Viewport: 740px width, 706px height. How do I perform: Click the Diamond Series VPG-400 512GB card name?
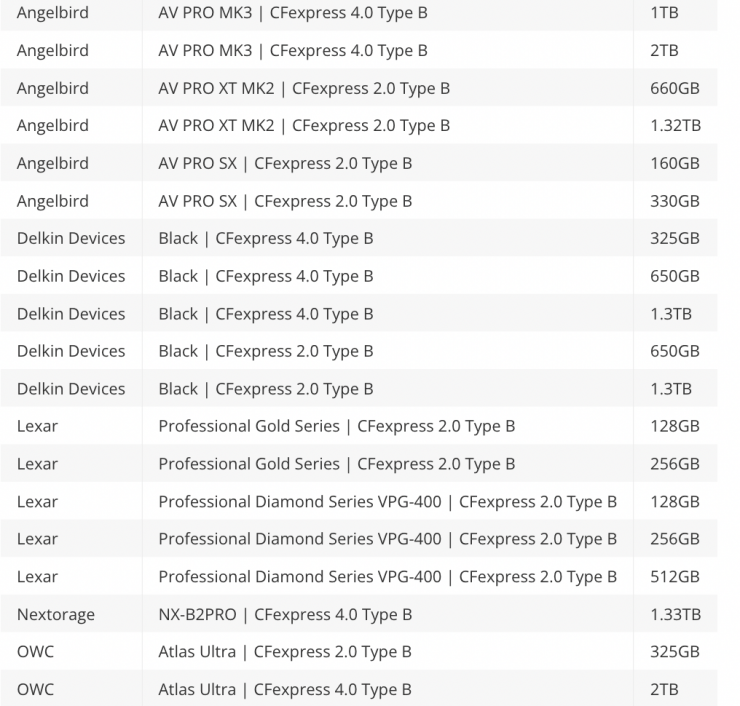pos(387,577)
